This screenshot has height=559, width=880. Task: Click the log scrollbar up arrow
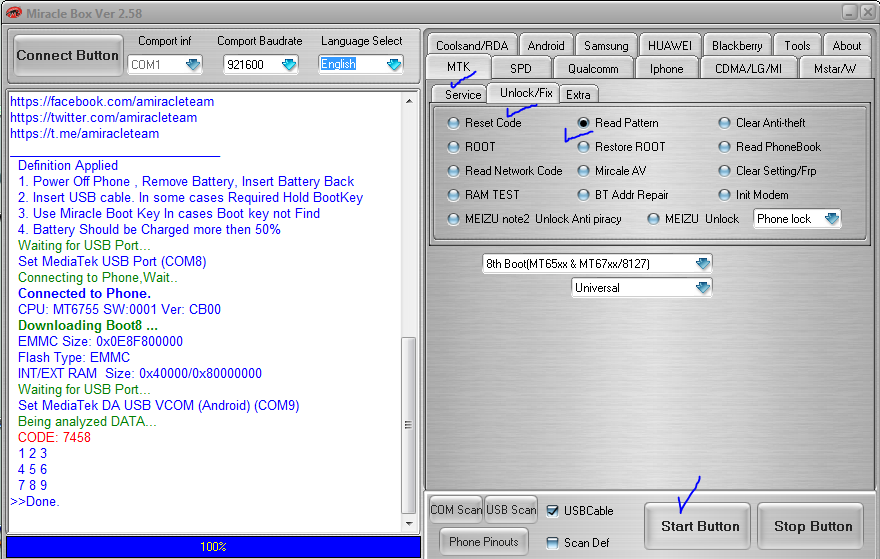tap(409, 102)
